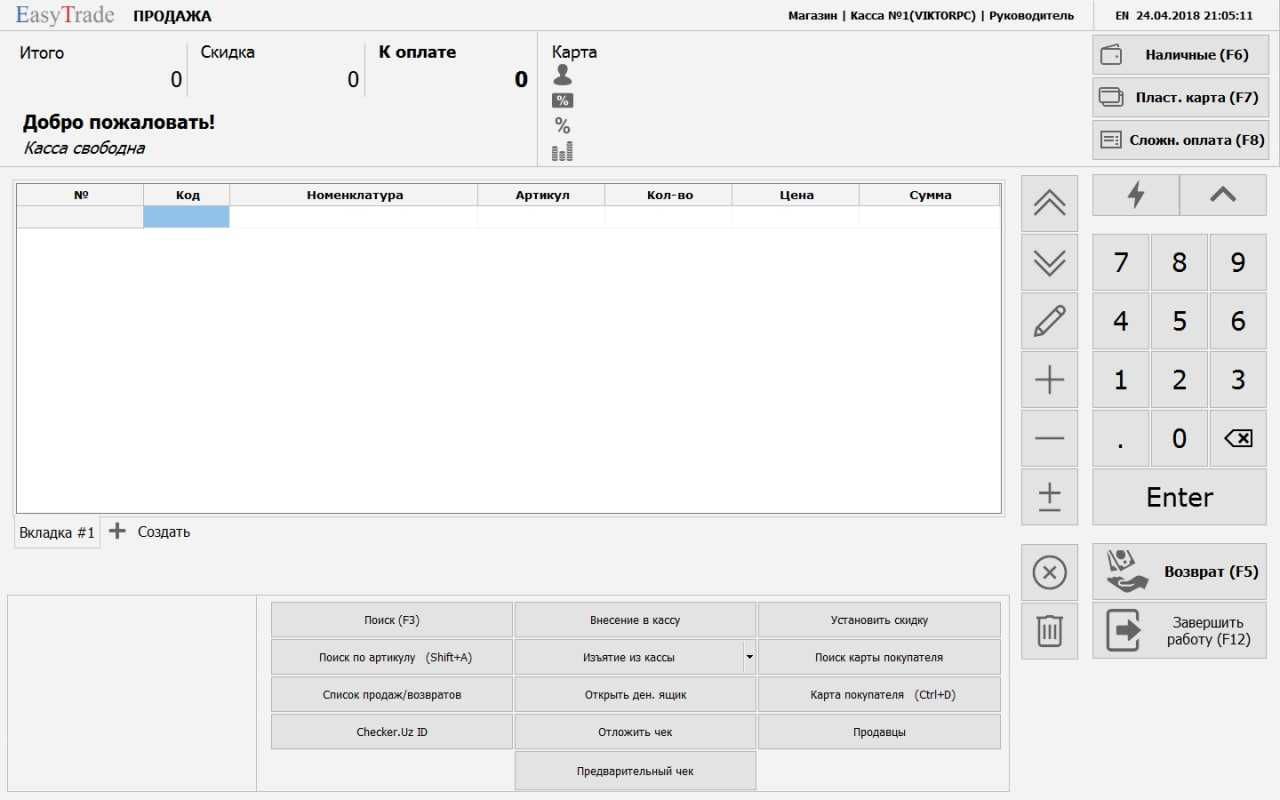
Task: Click the double chevron up icon
Action: click(1049, 203)
